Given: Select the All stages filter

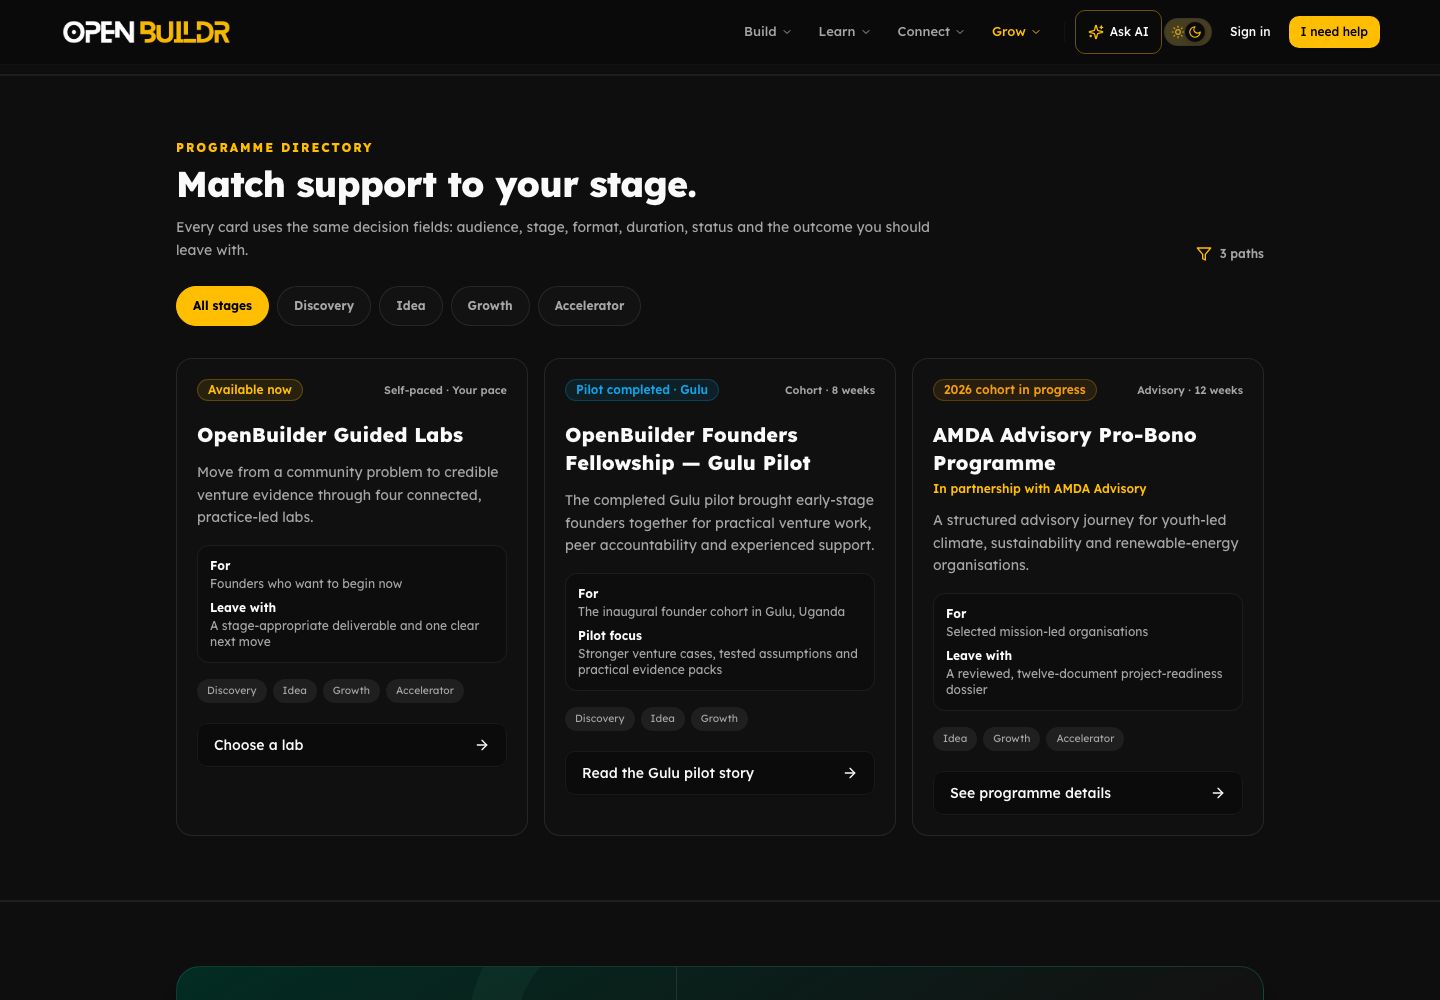Looking at the screenshot, I should (x=222, y=306).
